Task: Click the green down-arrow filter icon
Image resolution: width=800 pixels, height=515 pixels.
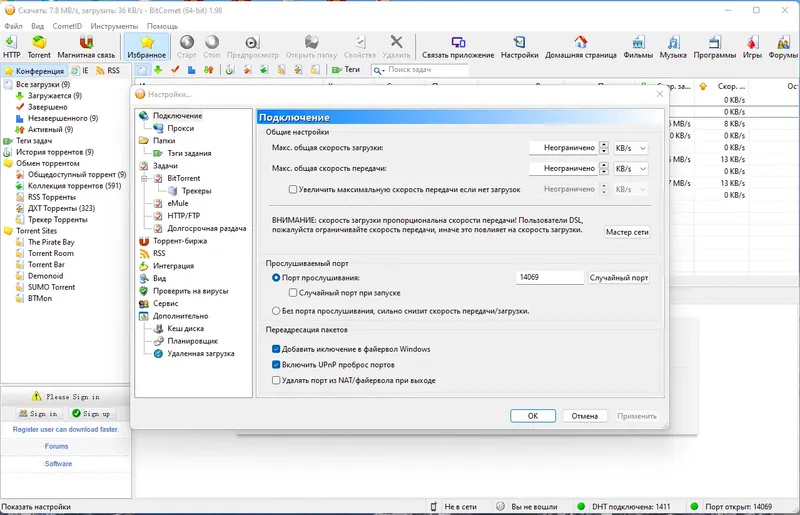Action: [x=158, y=70]
